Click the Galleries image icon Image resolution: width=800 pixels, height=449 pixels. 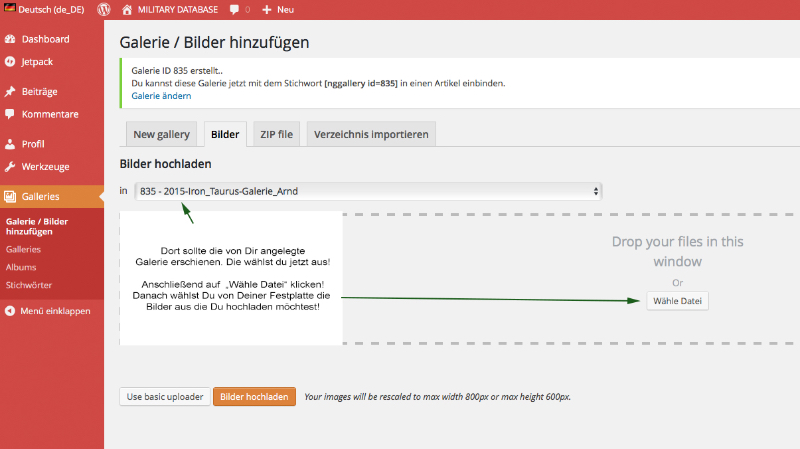pyautogui.click(x=10, y=196)
